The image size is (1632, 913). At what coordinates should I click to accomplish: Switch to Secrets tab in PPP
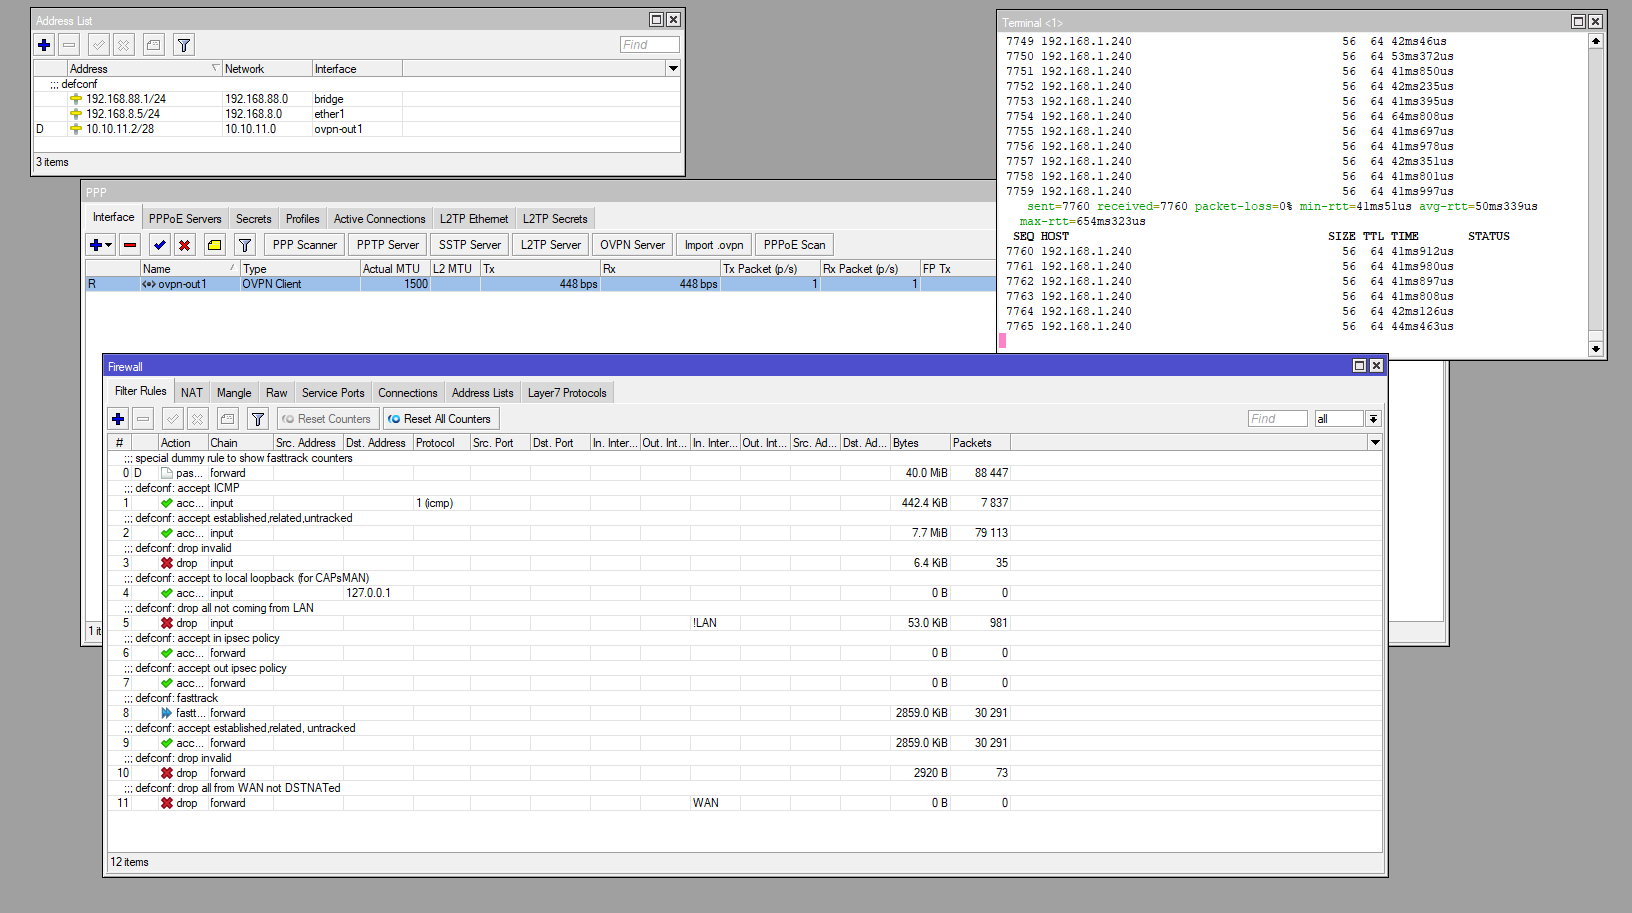254,219
